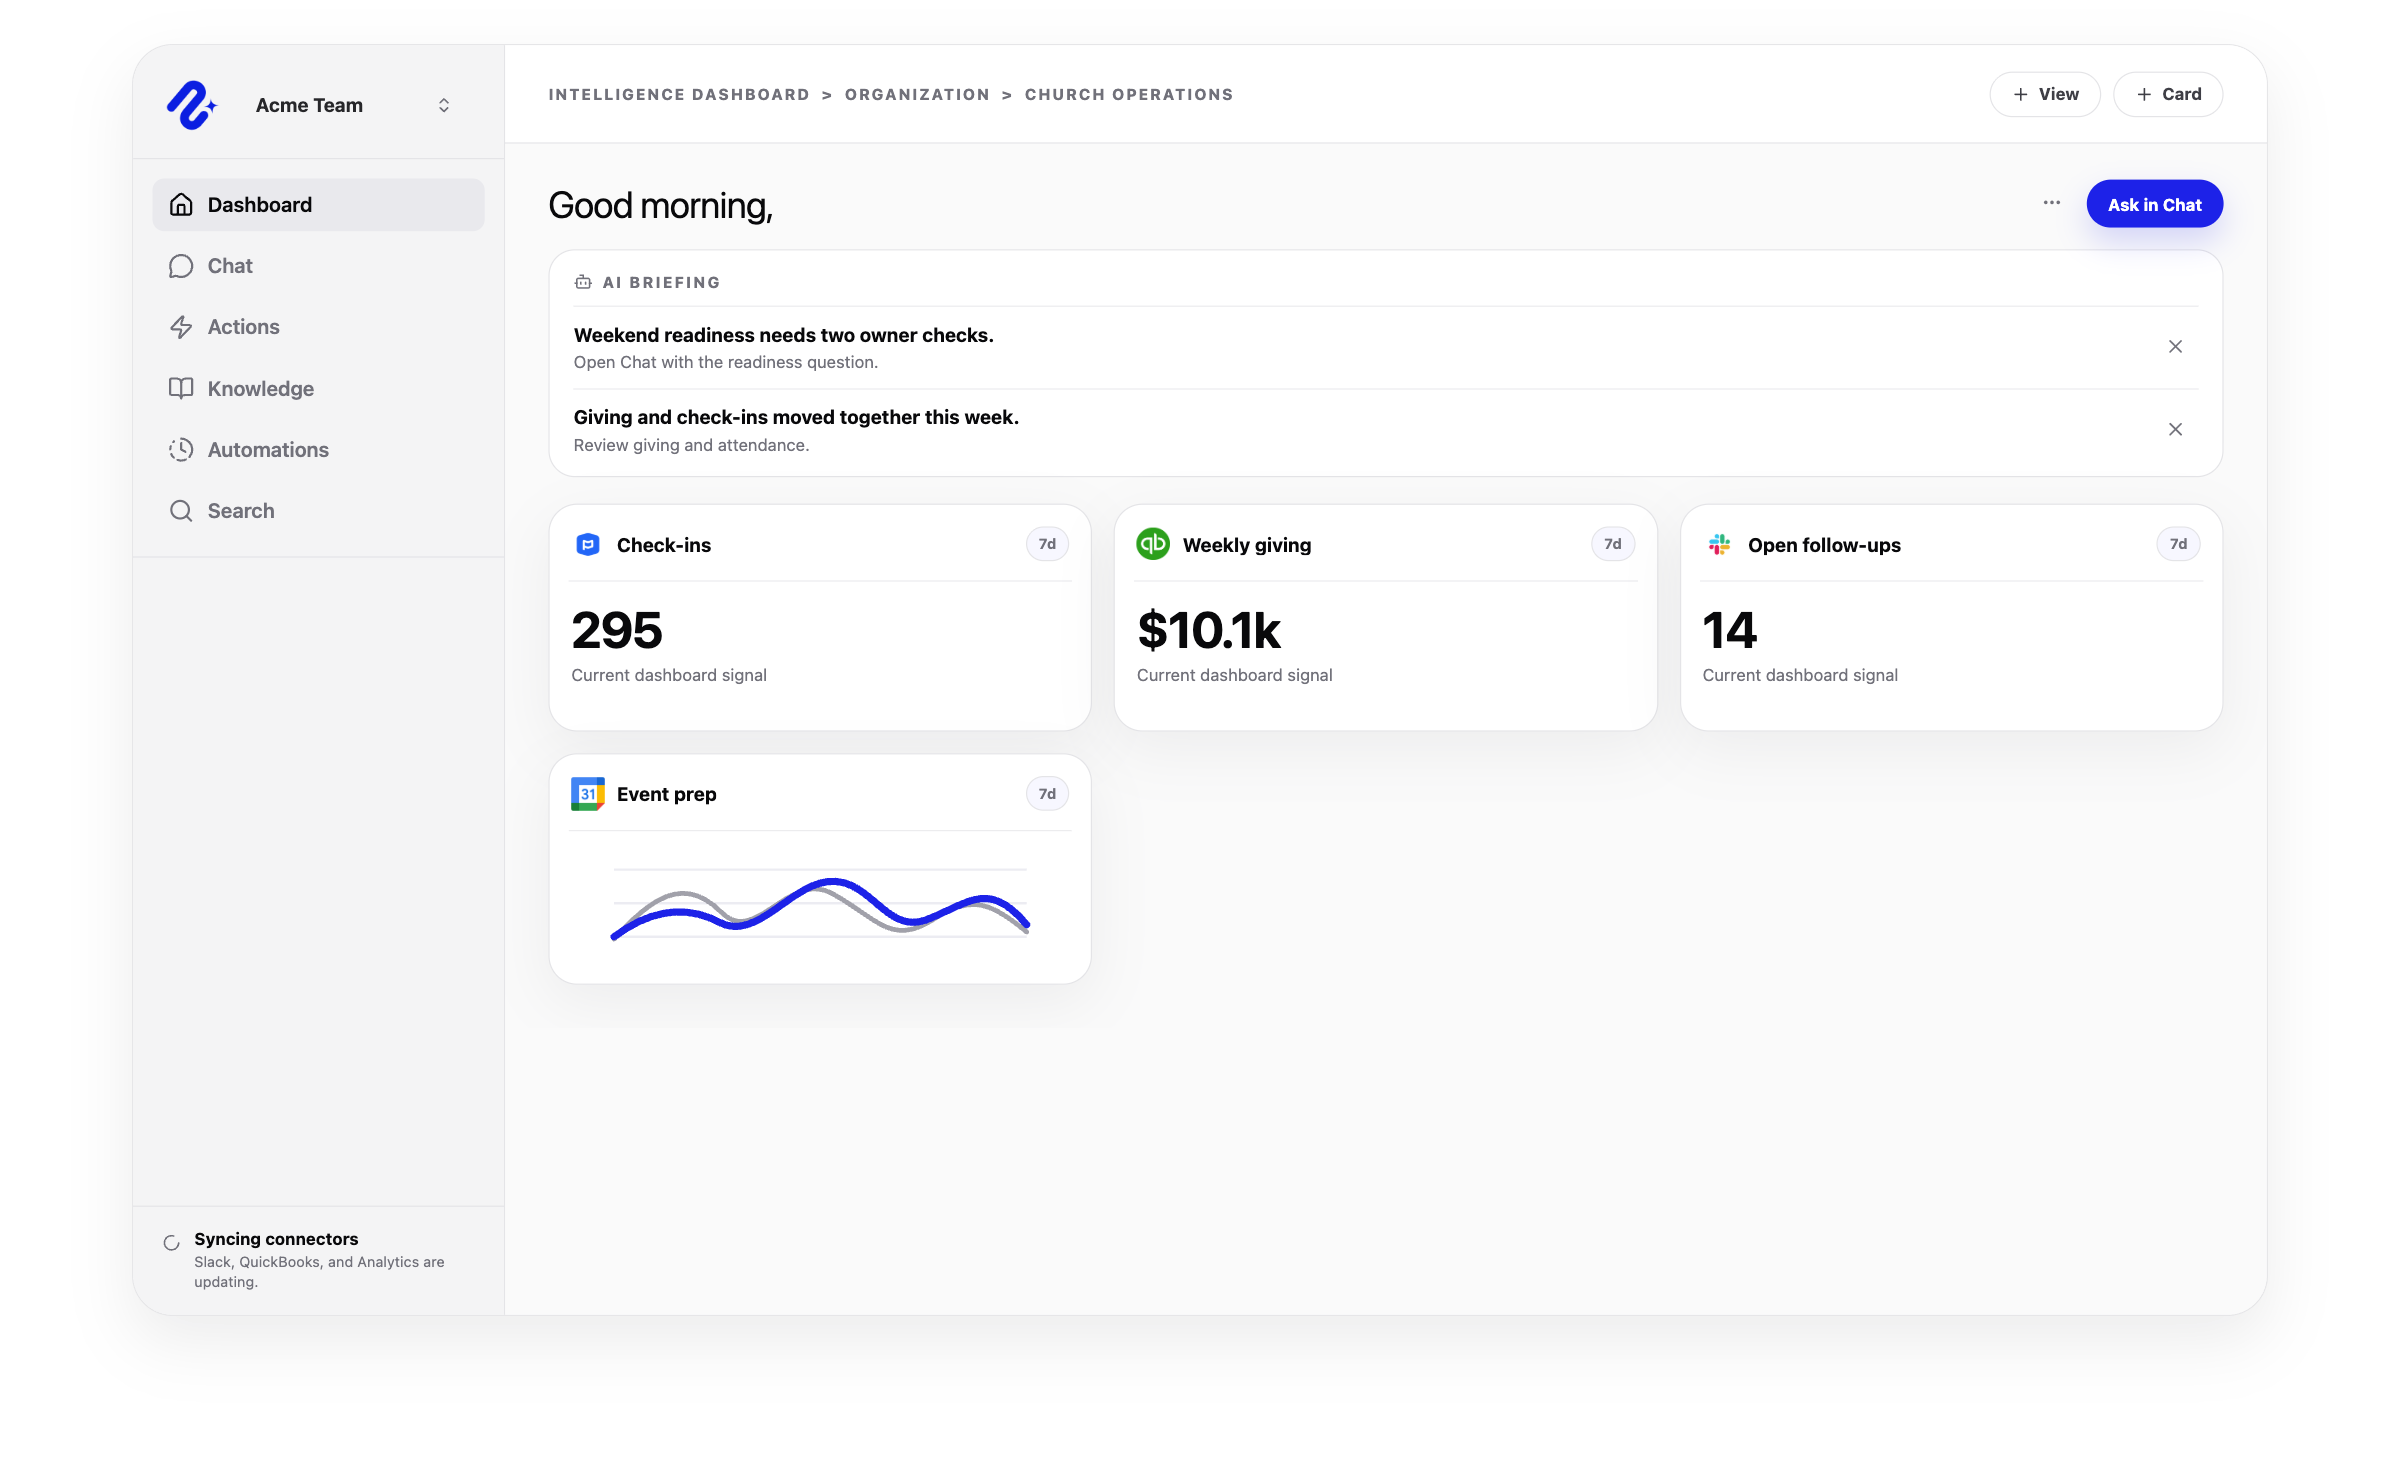Open the Knowledge section
Viewport: 2400px width, 1464px height.
pyautogui.click(x=318, y=389)
